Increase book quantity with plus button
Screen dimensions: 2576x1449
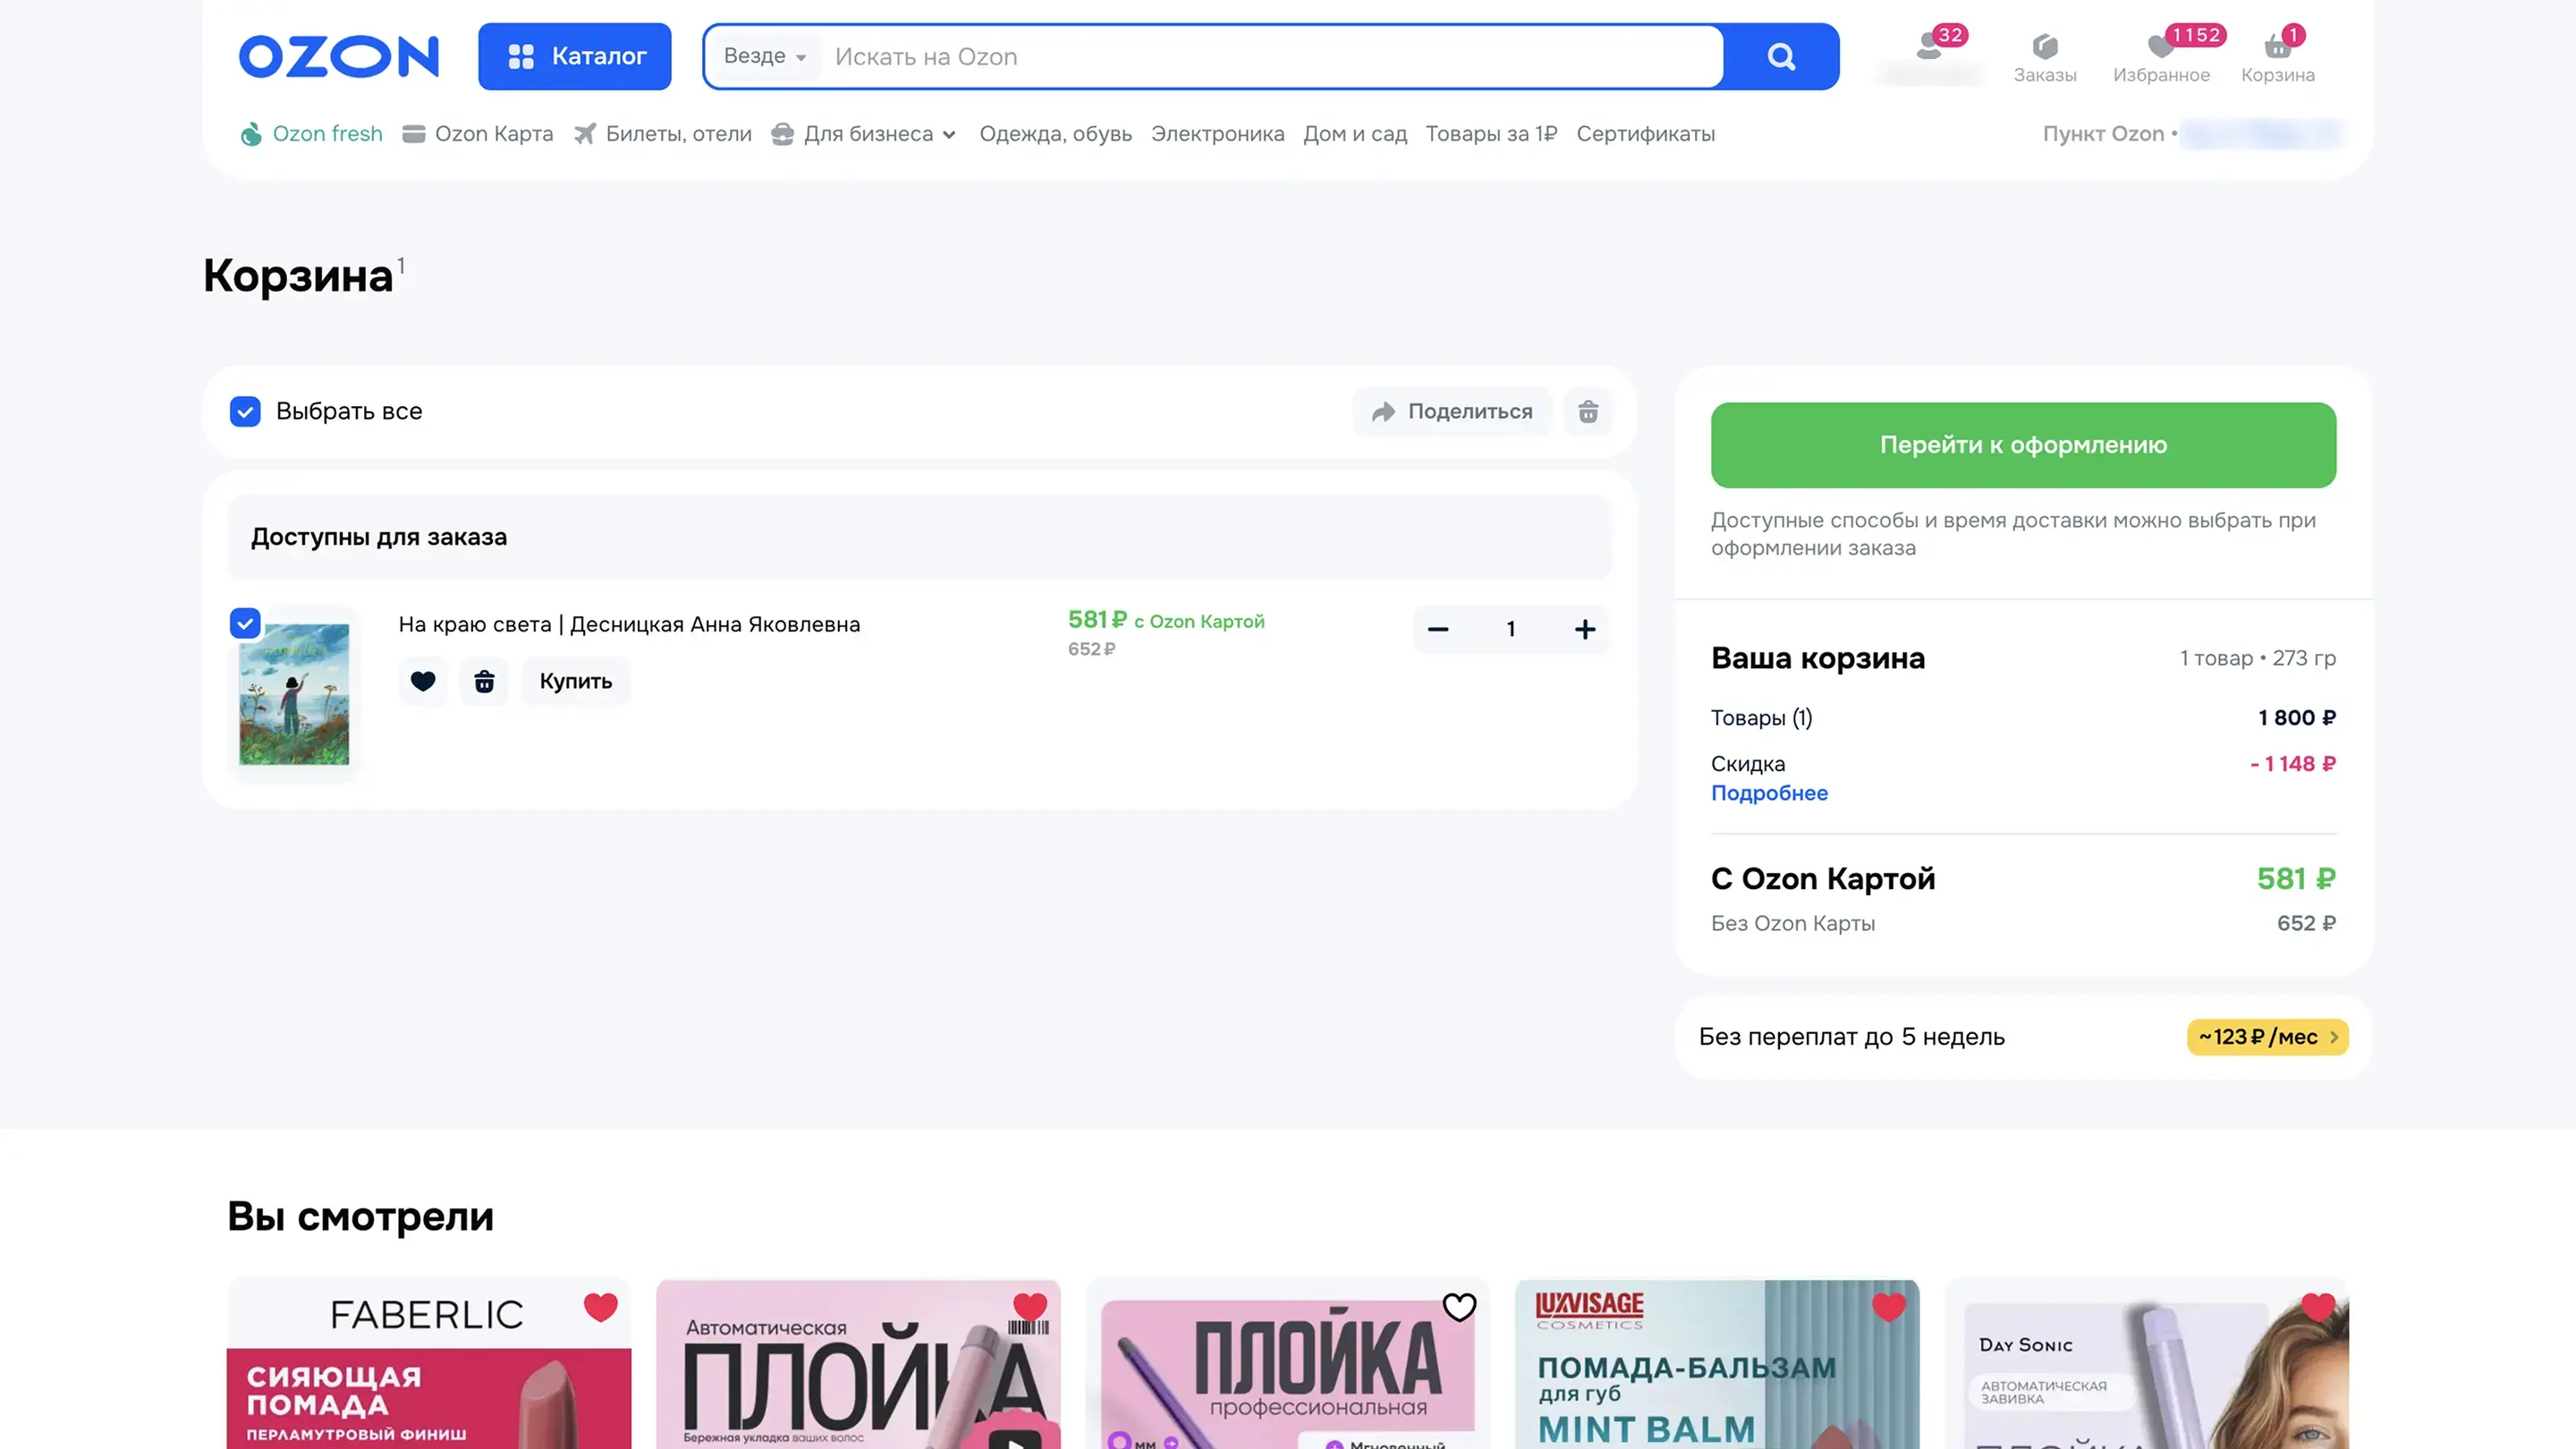click(1584, 629)
